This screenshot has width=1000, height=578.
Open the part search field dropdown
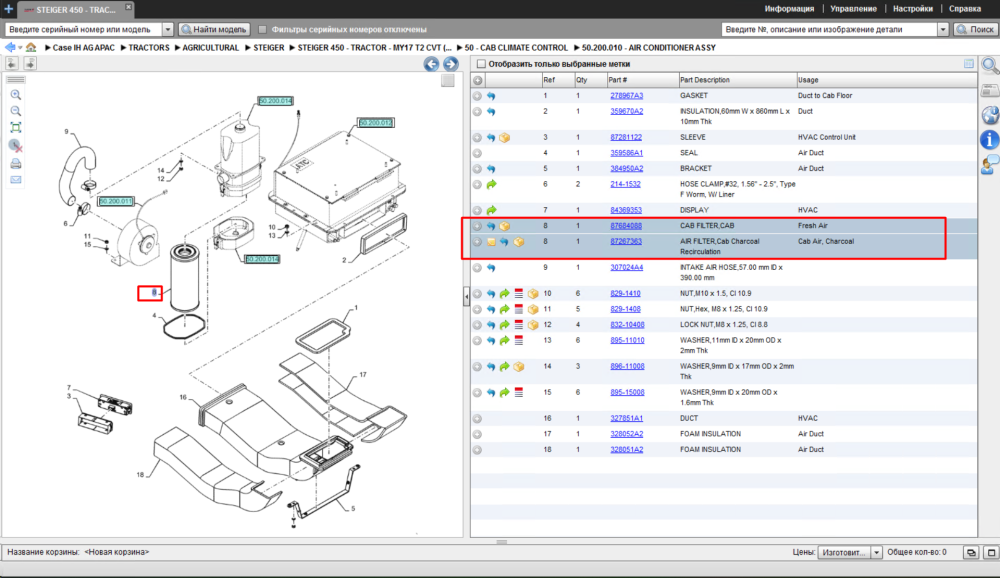tap(943, 29)
